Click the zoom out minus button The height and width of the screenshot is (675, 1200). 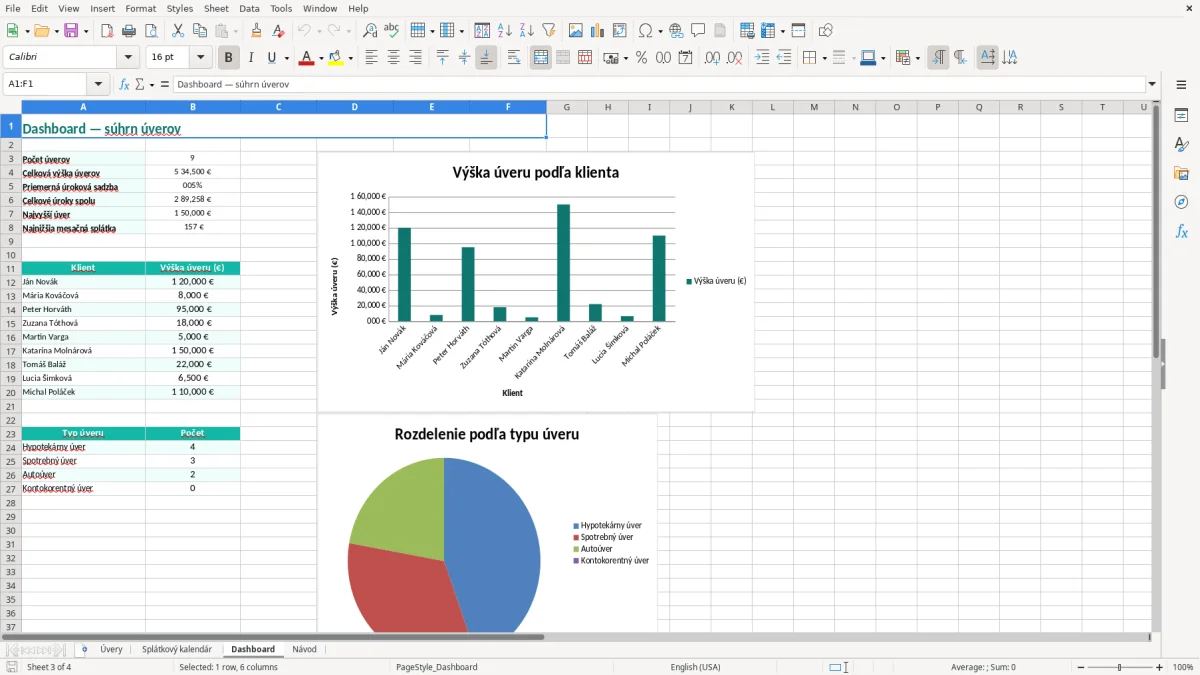click(1081, 667)
